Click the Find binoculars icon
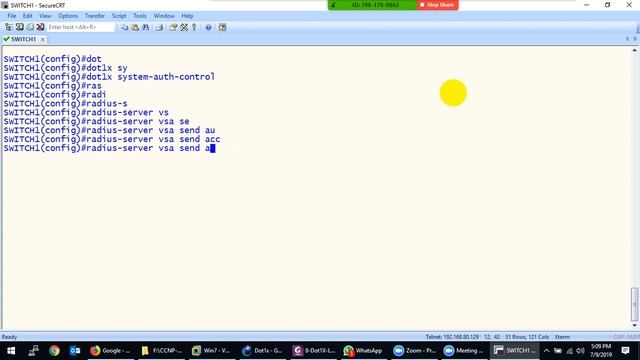 145,27
